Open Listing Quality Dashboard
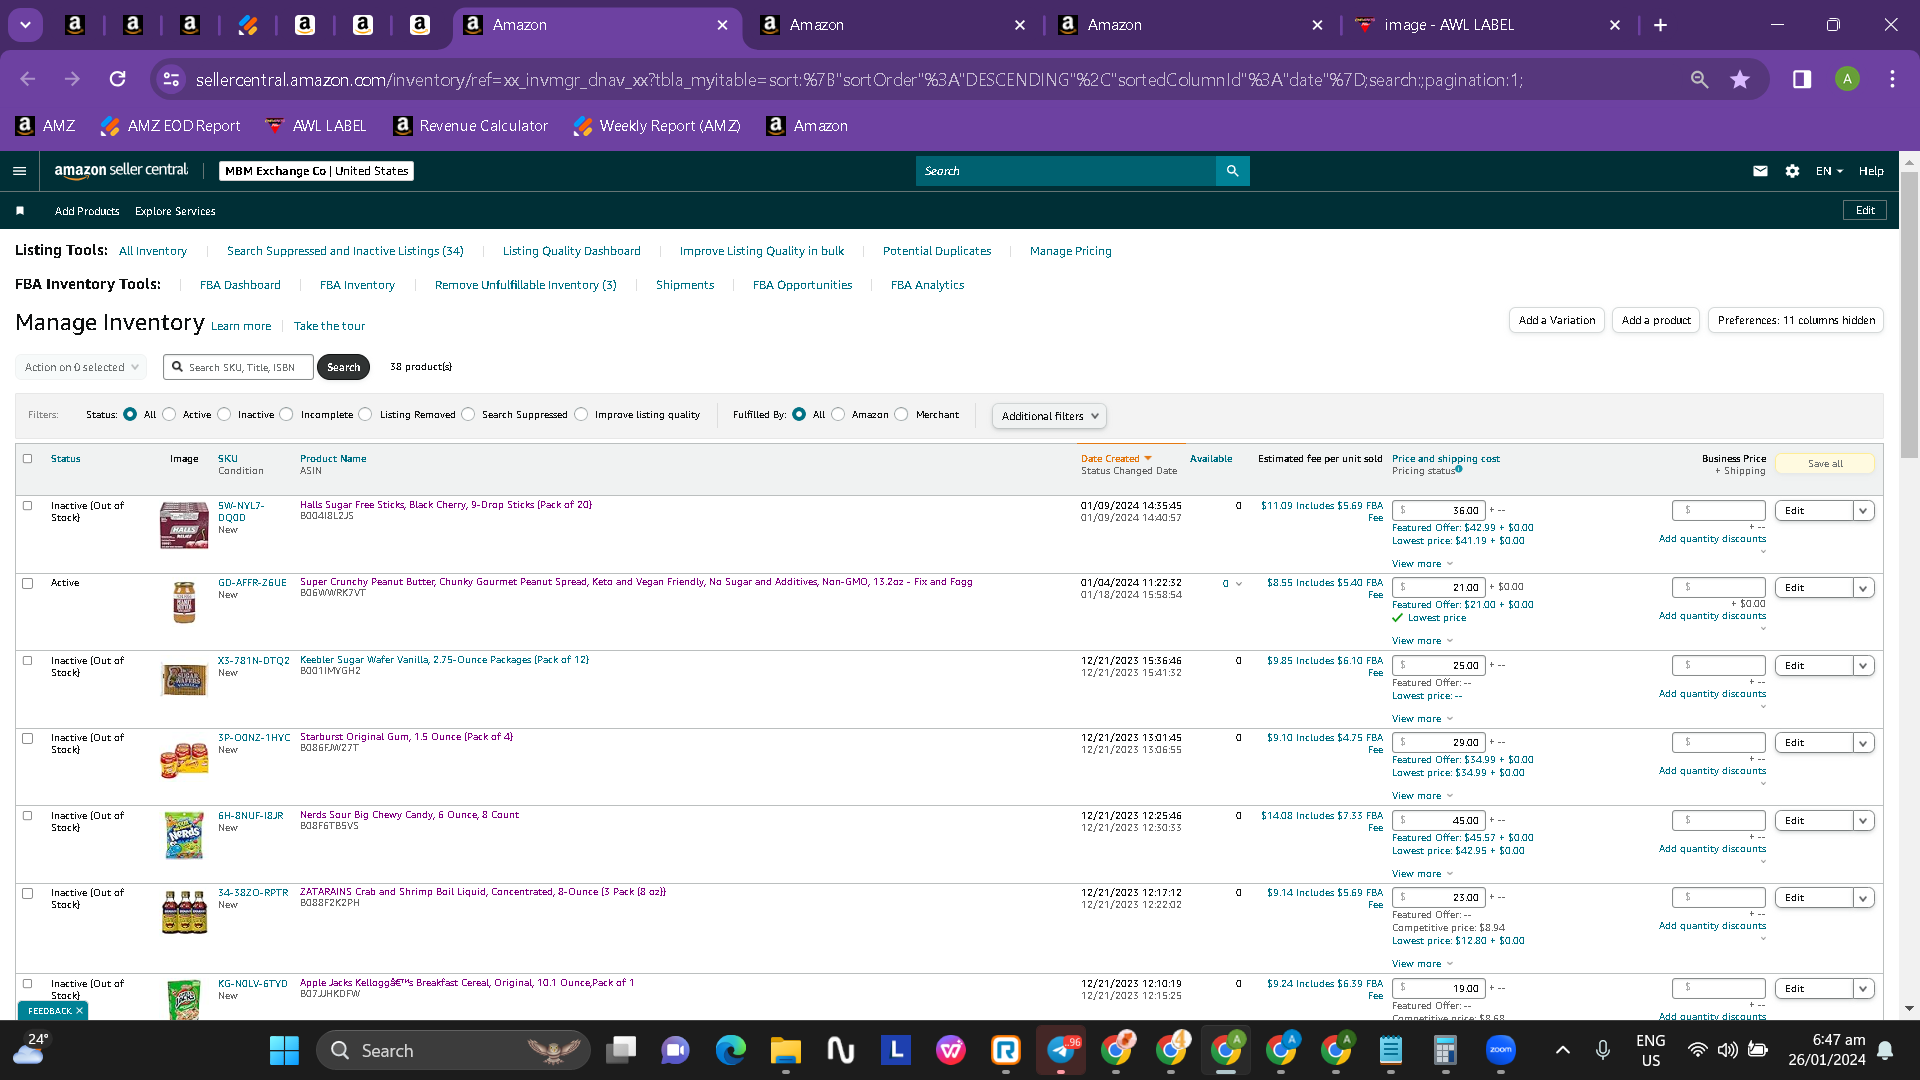Image resolution: width=1920 pixels, height=1080 pixels. [572, 251]
